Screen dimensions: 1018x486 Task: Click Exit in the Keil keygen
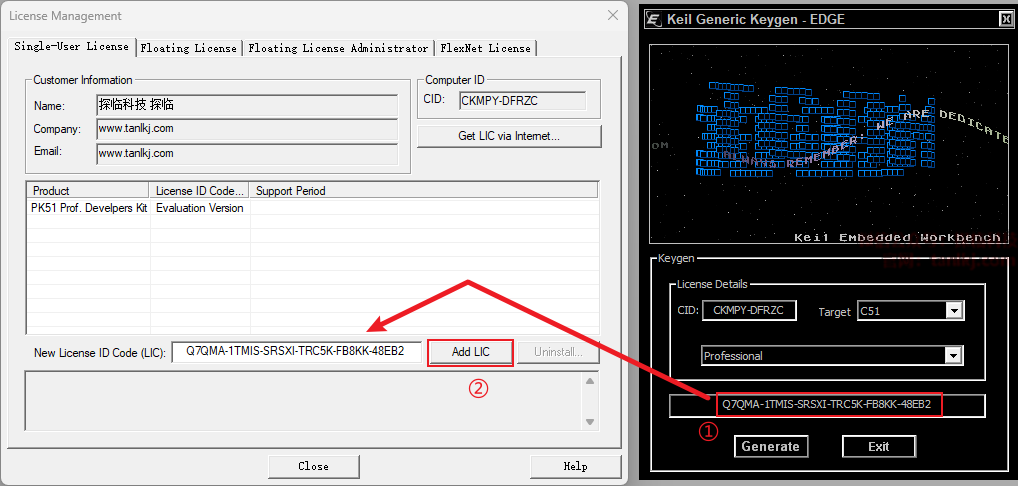(878, 446)
